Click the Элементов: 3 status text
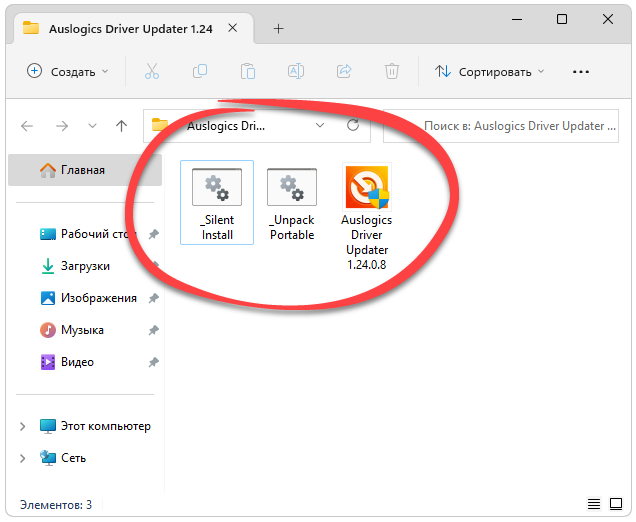The width and height of the screenshot is (636, 522). coord(56,505)
